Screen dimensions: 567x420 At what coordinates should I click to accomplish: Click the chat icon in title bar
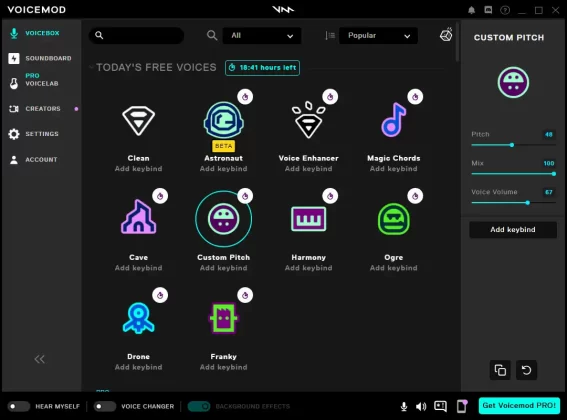488,10
